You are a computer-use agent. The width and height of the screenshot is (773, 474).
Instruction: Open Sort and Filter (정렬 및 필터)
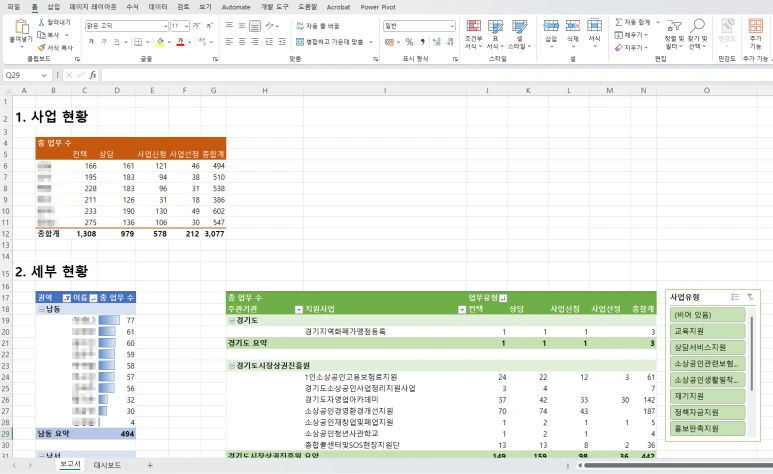674,34
